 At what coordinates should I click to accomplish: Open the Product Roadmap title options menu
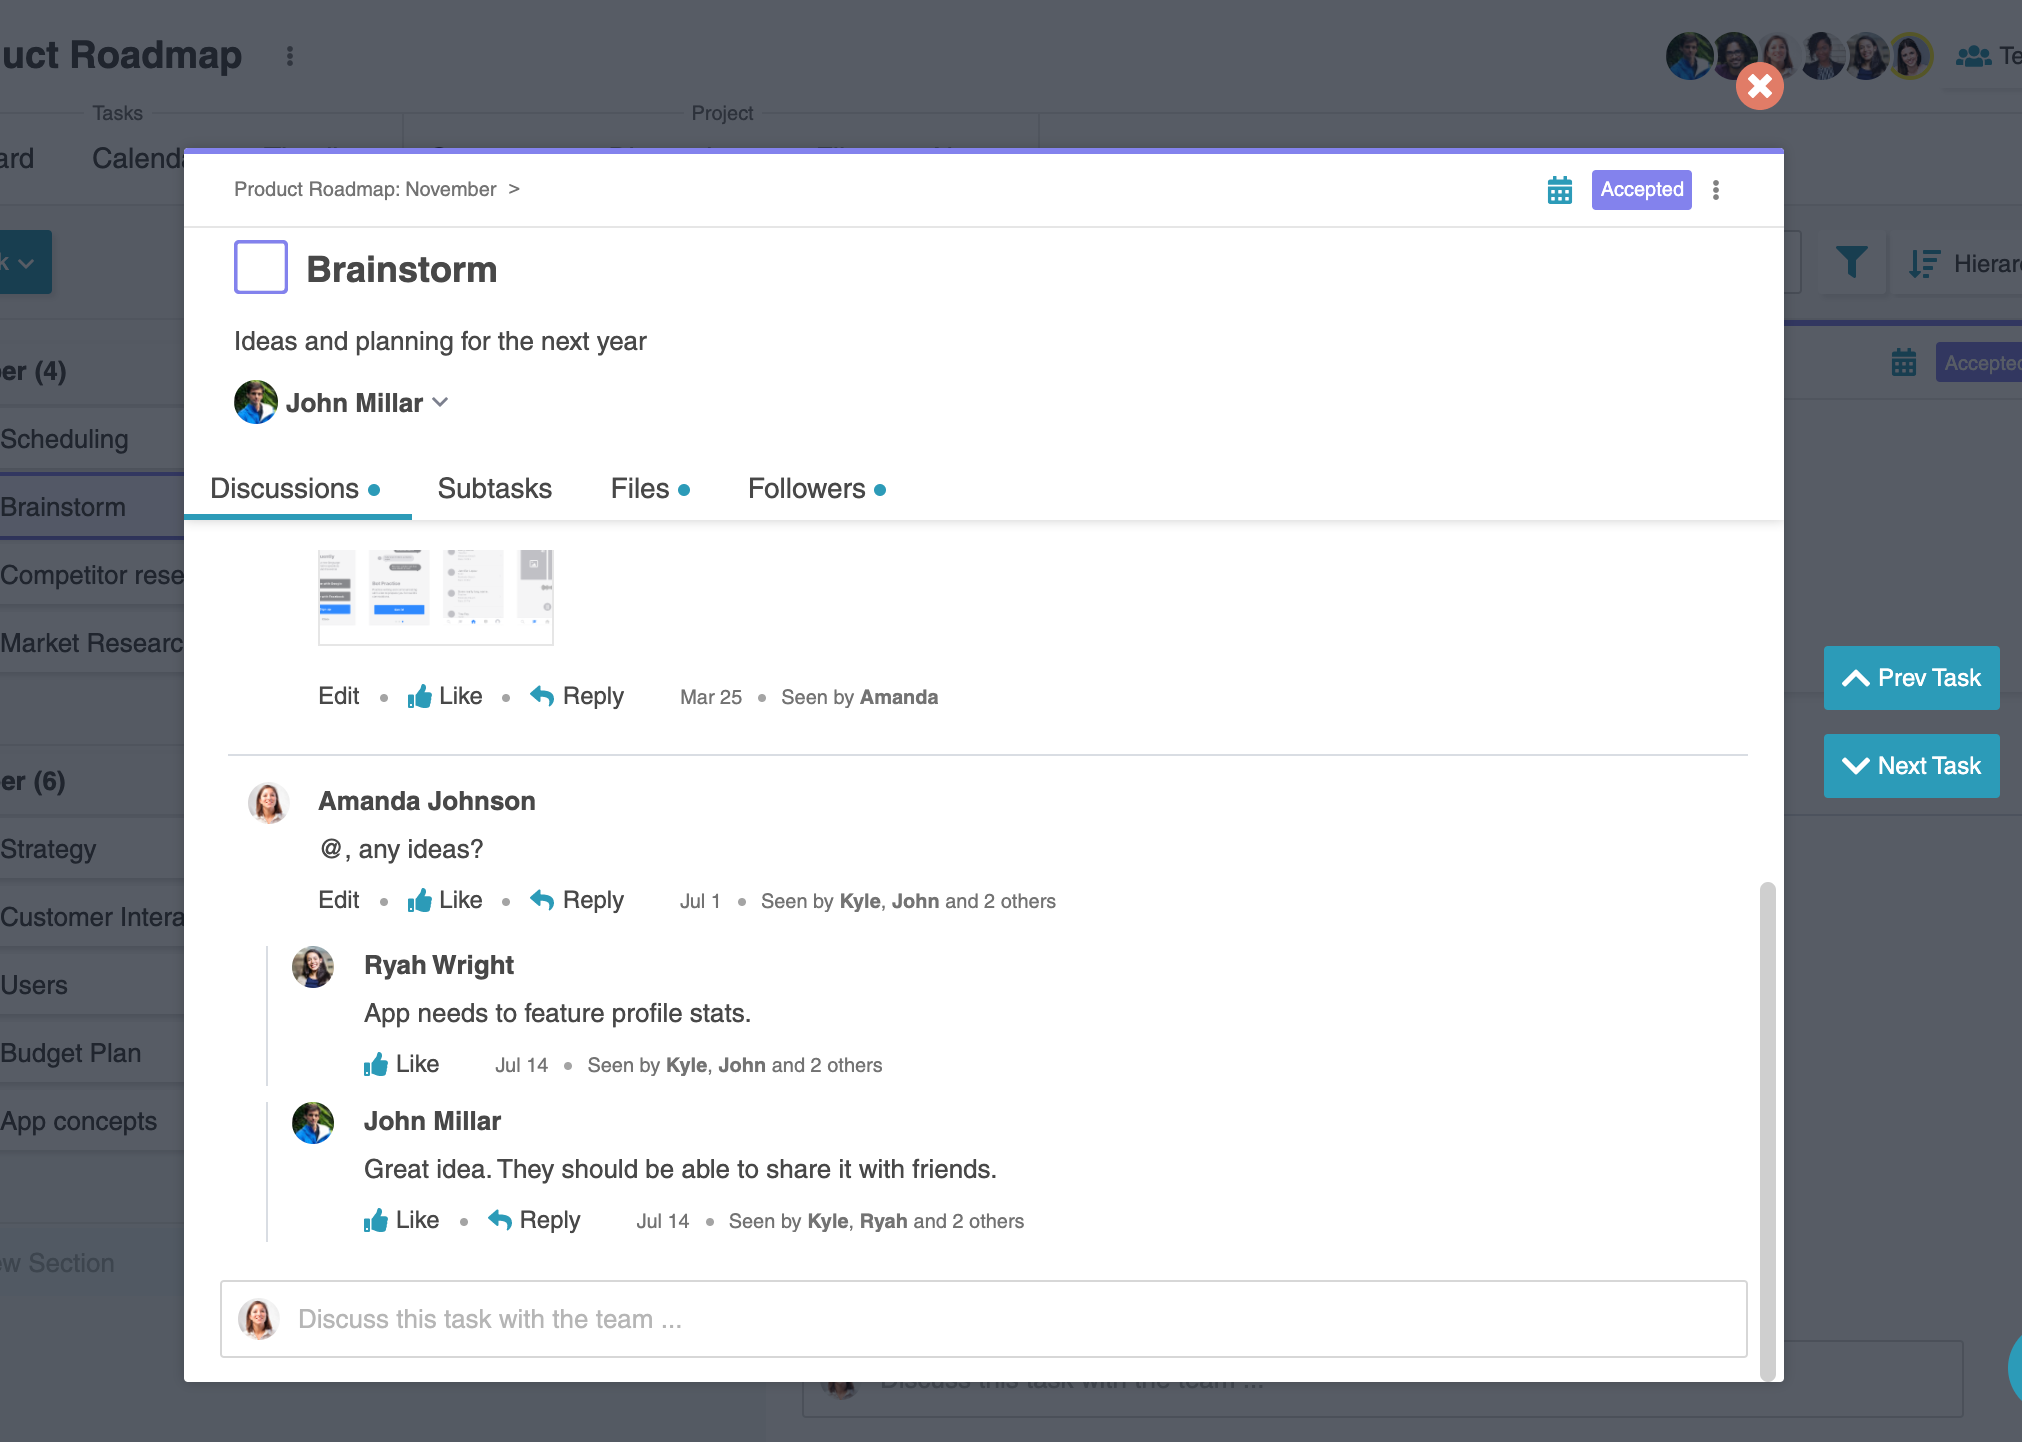(x=290, y=56)
